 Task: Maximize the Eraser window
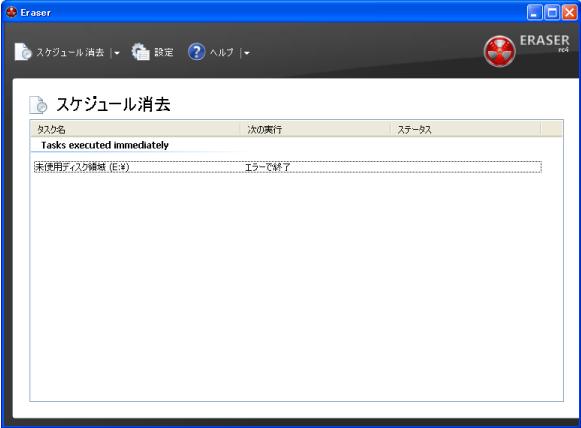pos(552,13)
